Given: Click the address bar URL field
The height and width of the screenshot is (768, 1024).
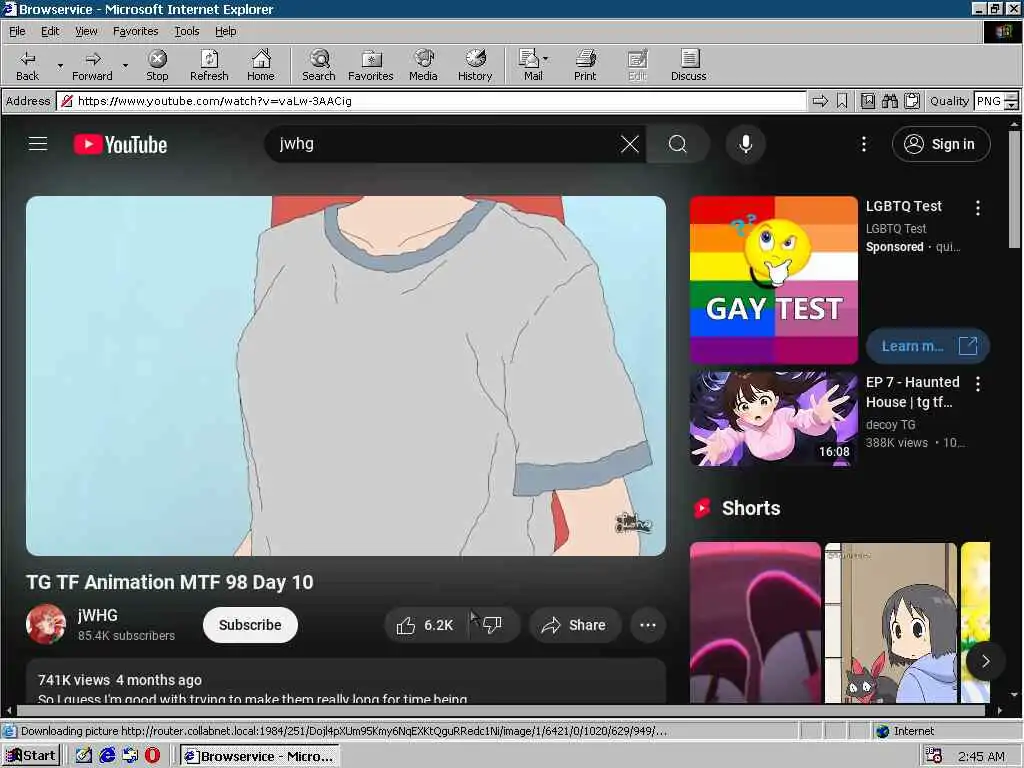Looking at the screenshot, I should tap(431, 101).
